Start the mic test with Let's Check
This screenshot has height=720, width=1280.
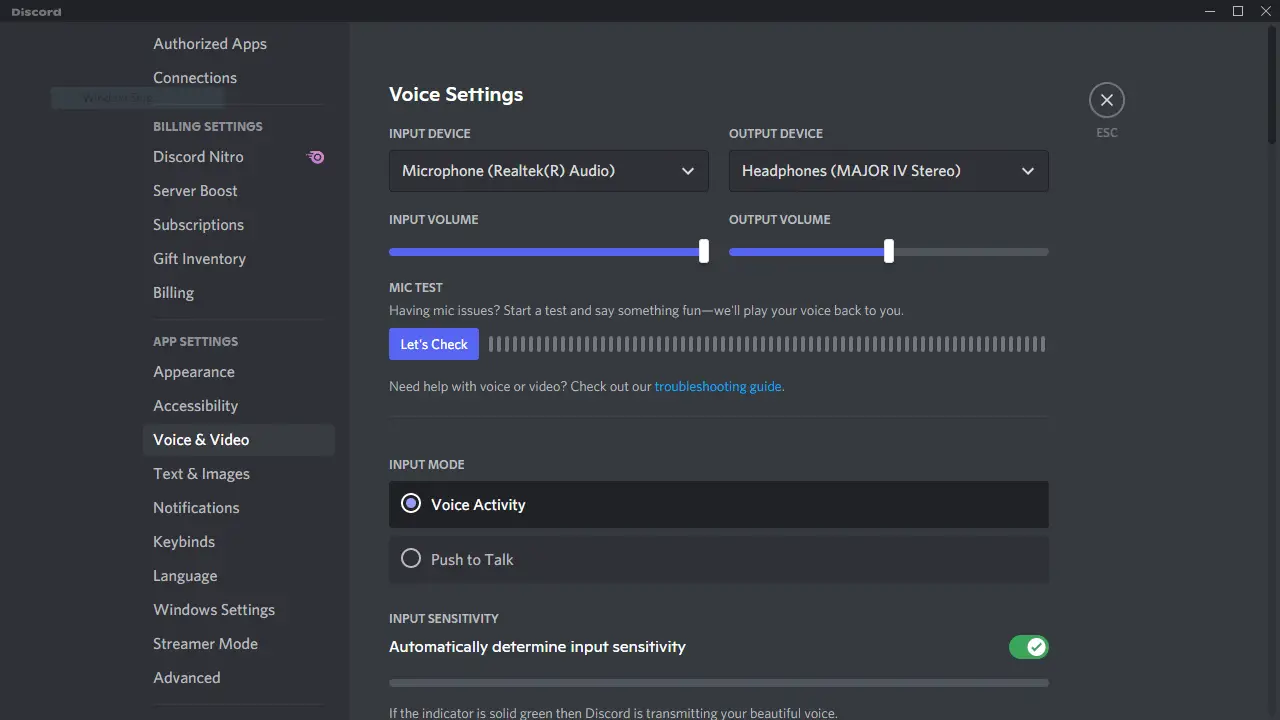[433, 344]
